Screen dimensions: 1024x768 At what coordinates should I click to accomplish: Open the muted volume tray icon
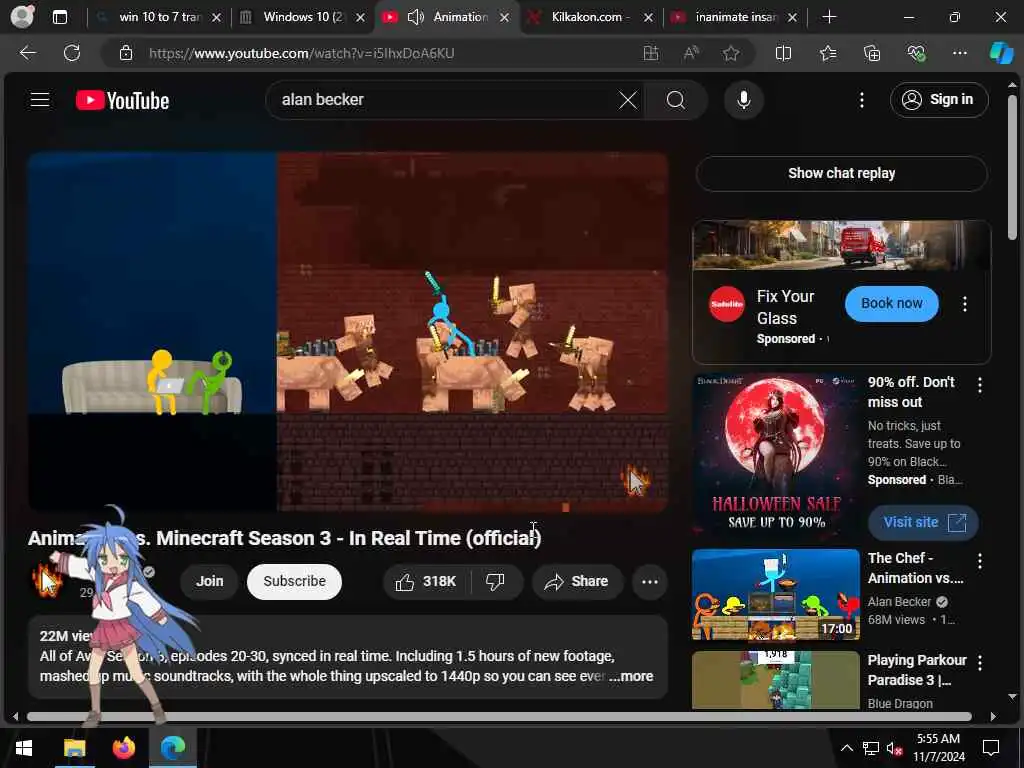(895, 748)
